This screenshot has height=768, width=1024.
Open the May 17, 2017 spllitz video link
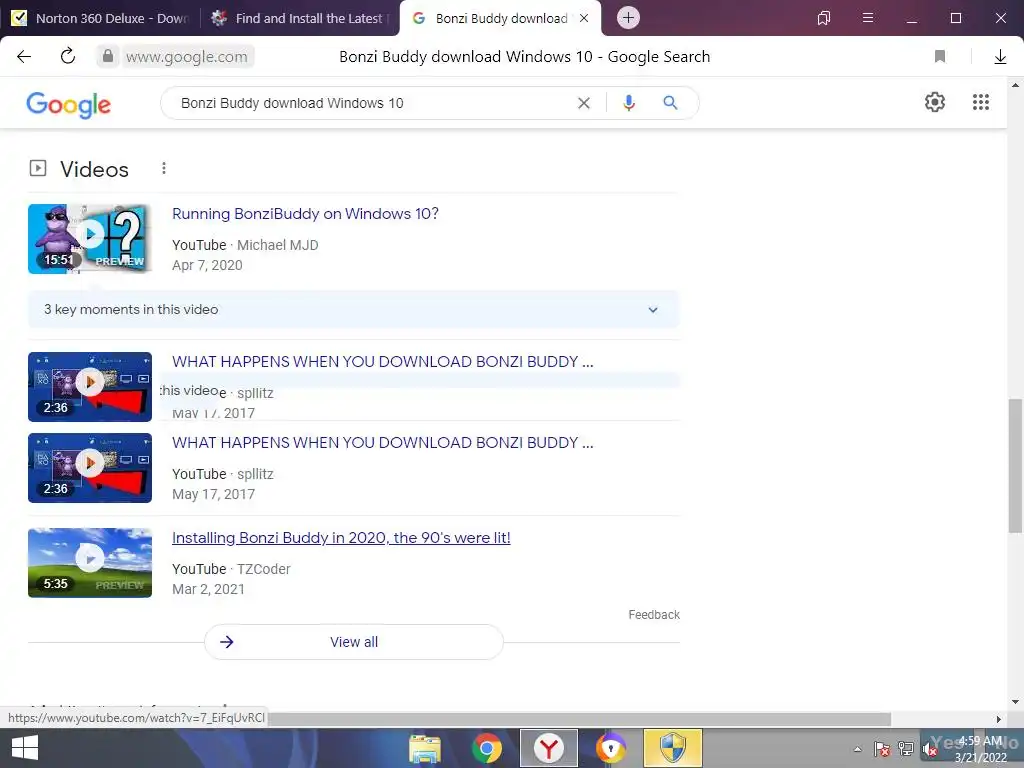(x=383, y=443)
